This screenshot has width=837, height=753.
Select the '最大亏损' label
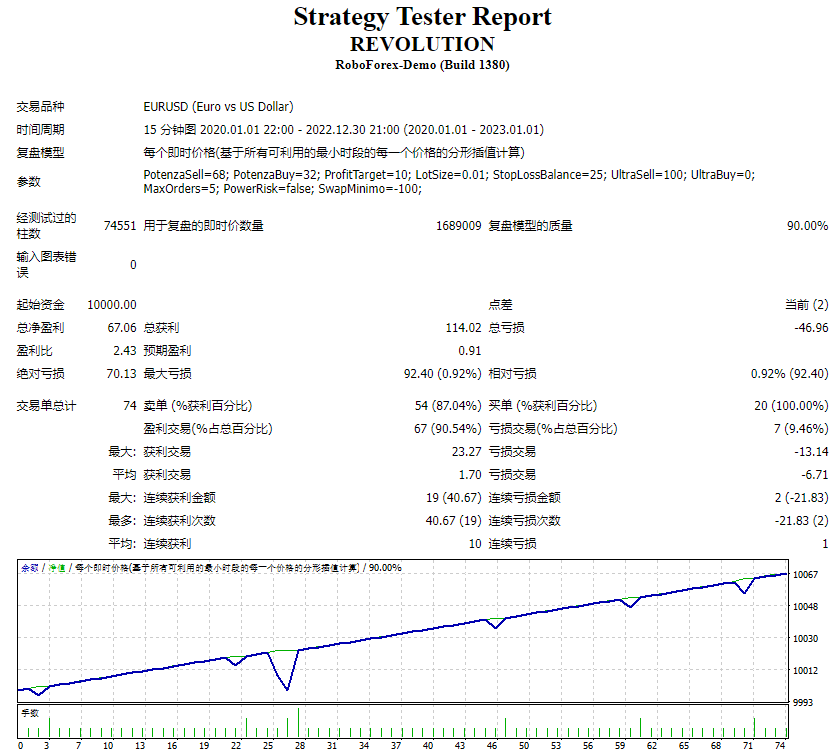click(x=167, y=374)
